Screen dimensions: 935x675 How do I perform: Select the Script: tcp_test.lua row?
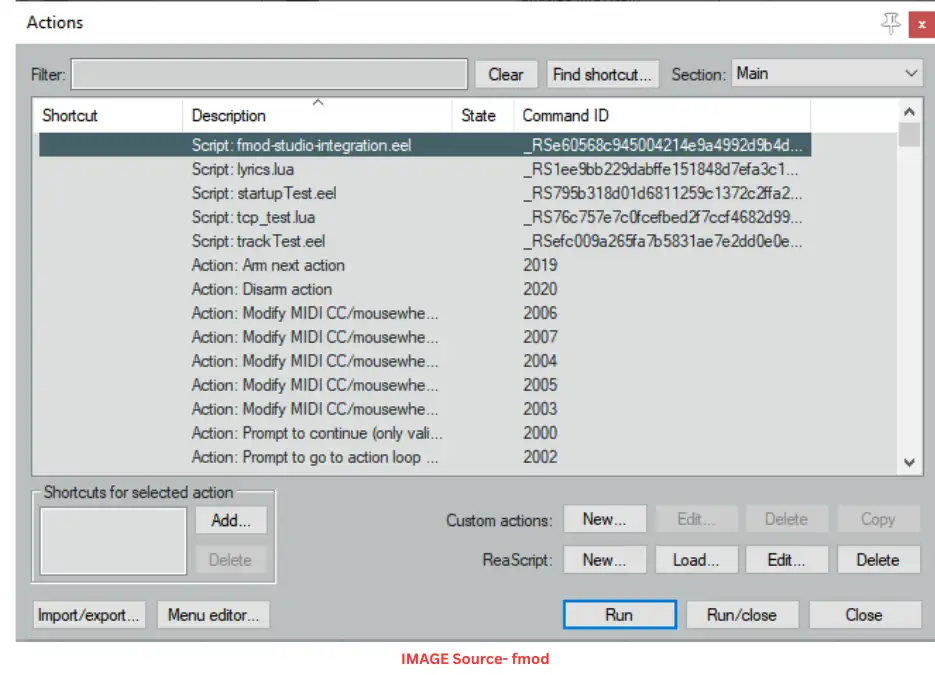click(x=253, y=218)
